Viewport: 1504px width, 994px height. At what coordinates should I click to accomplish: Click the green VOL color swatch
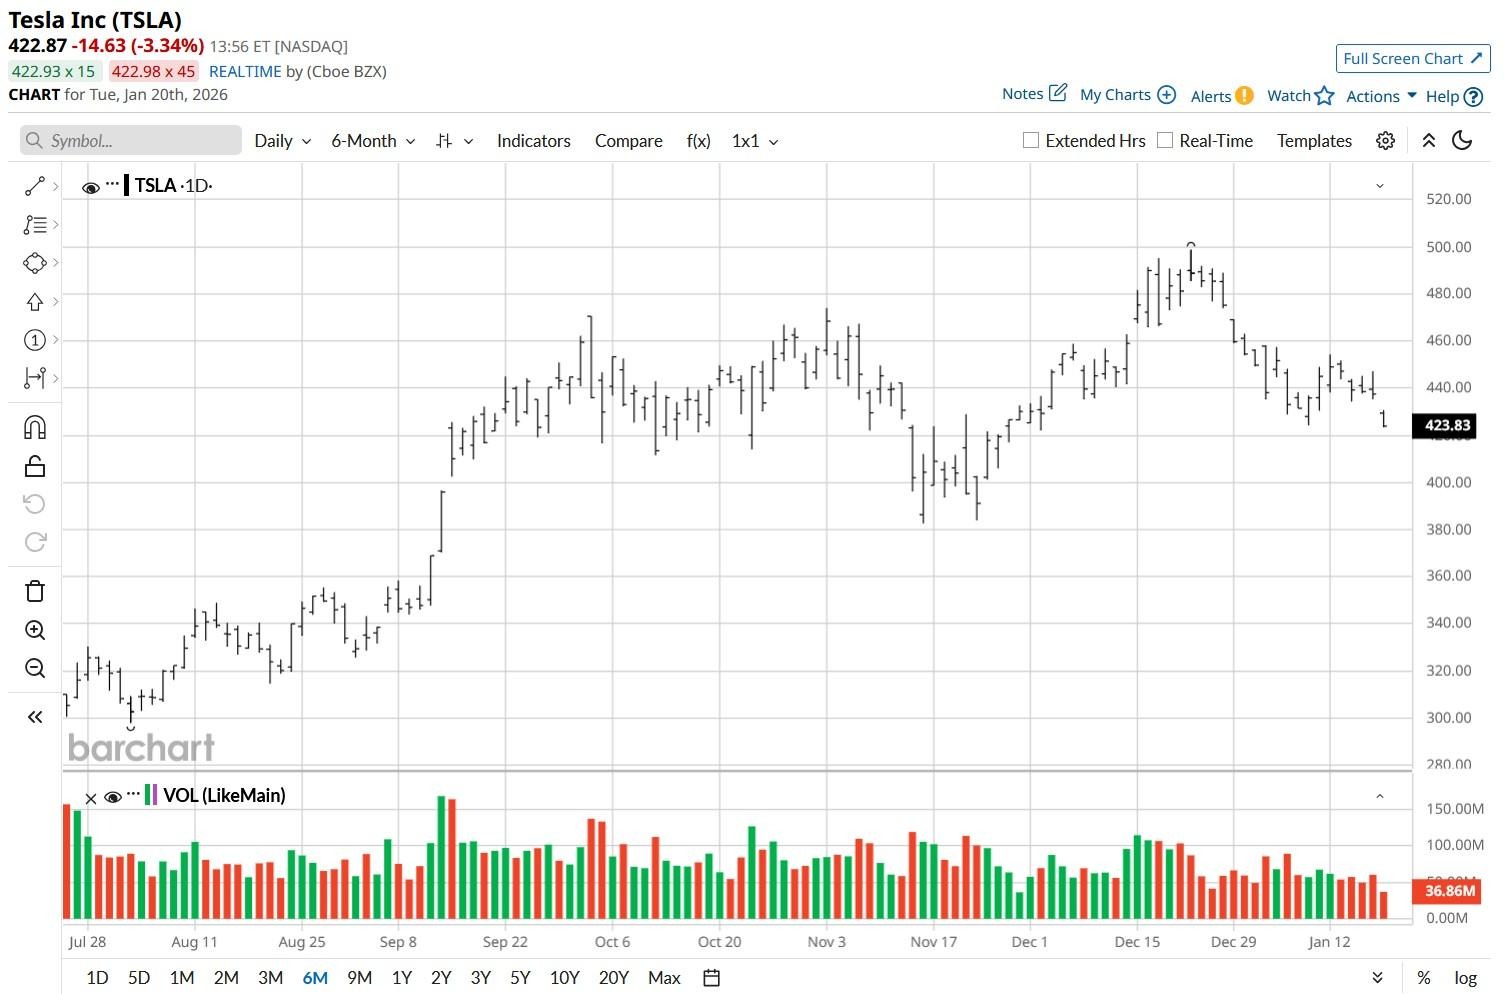tap(148, 795)
